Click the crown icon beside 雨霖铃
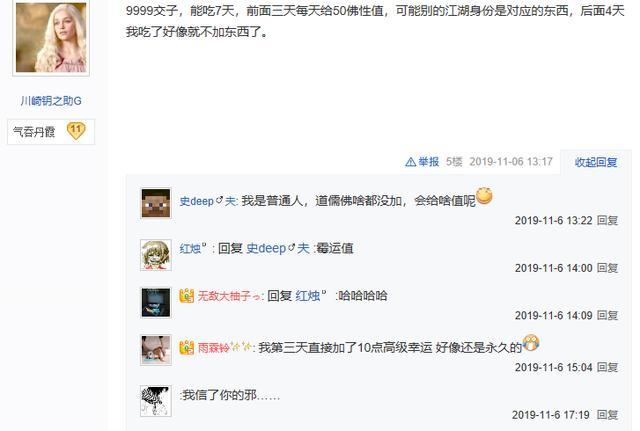The width and height of the screenshot is (640, 431). coord(187,347)
